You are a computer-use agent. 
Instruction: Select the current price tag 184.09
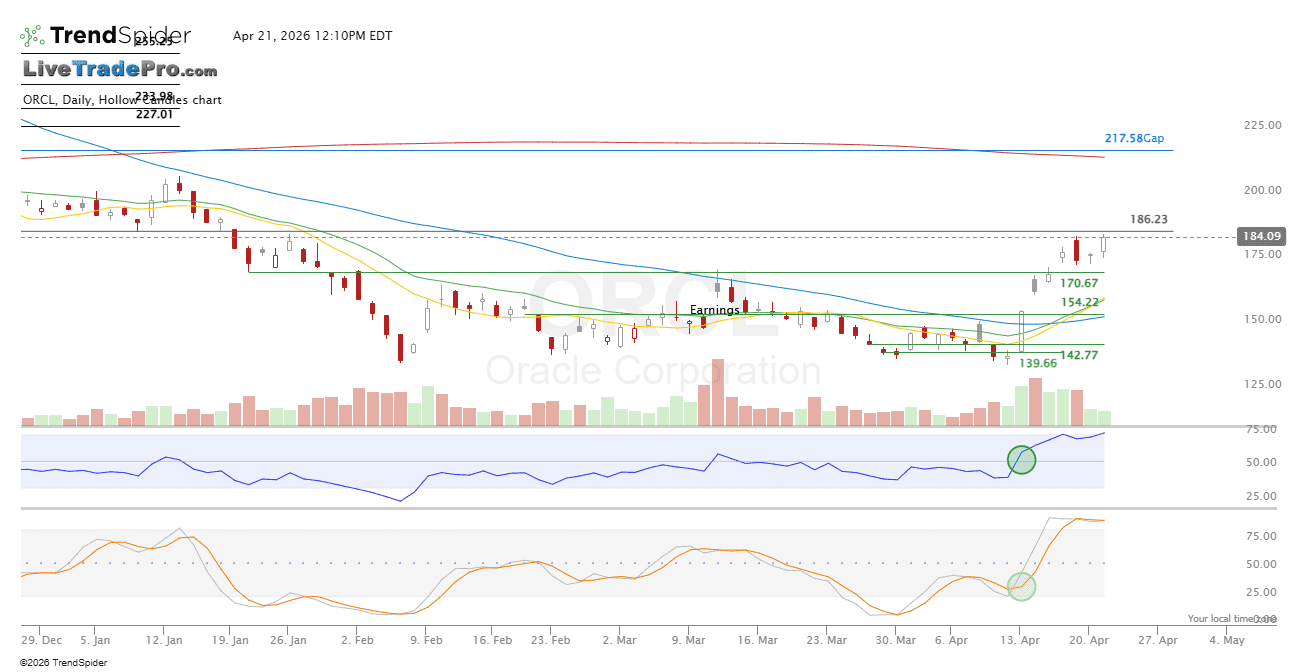(1261, 237)
